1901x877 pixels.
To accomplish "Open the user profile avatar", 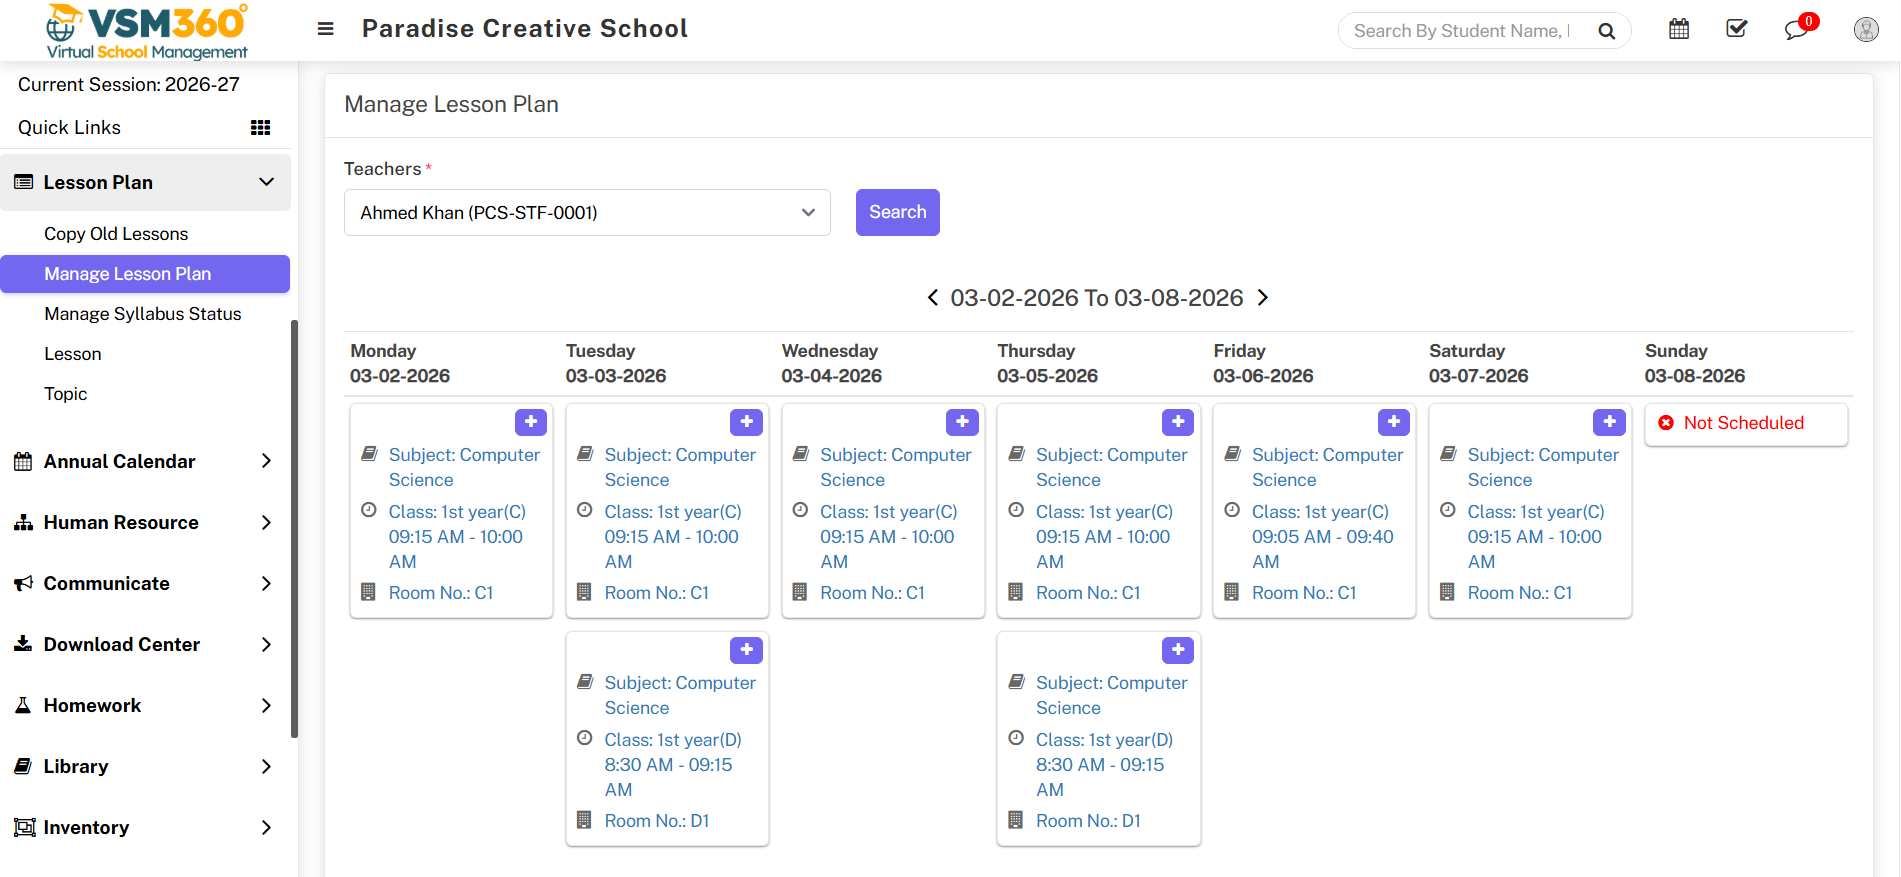I will 1866,29.
